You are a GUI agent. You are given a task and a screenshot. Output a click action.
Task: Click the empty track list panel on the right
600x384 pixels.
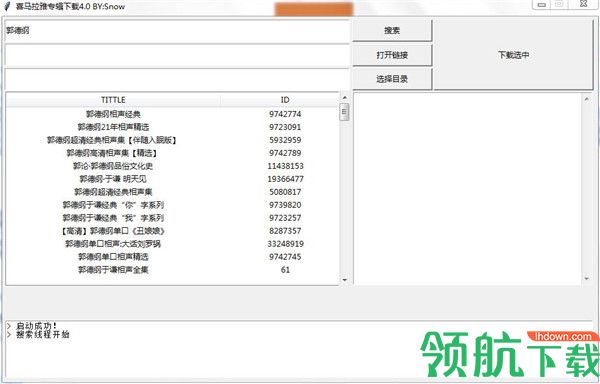(467, 189)
